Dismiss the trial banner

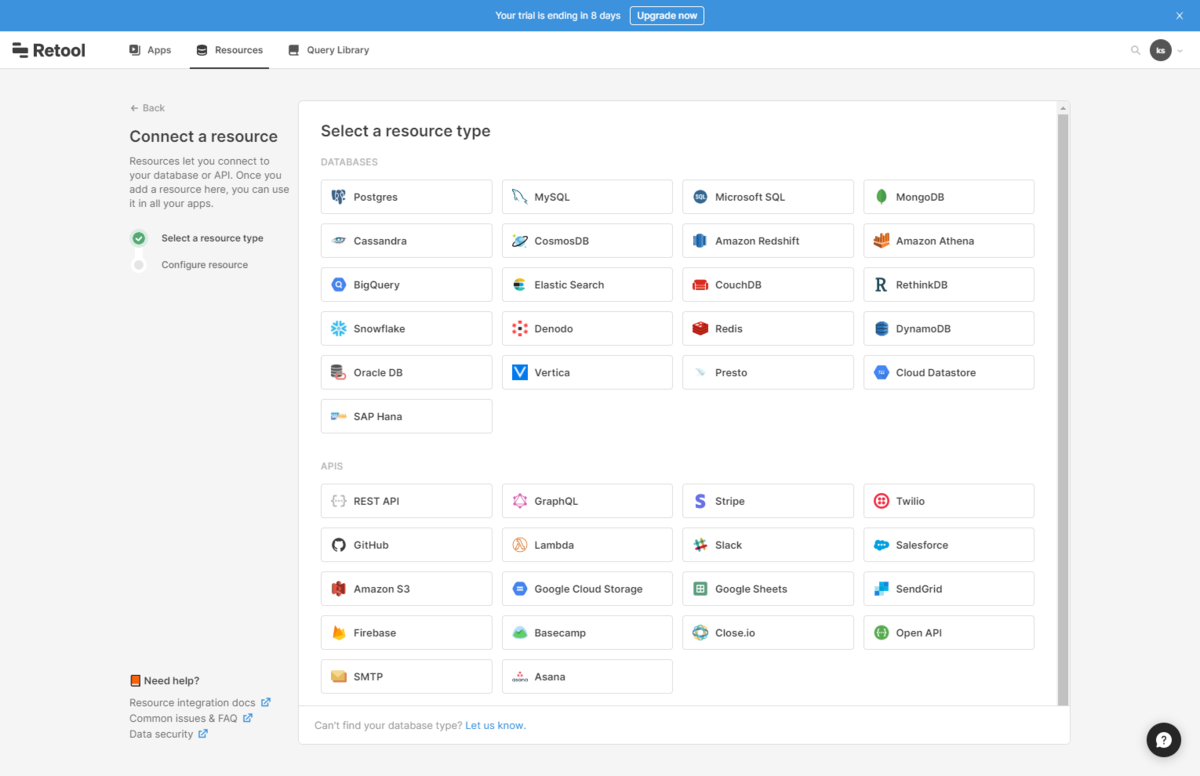[1180, 16]
